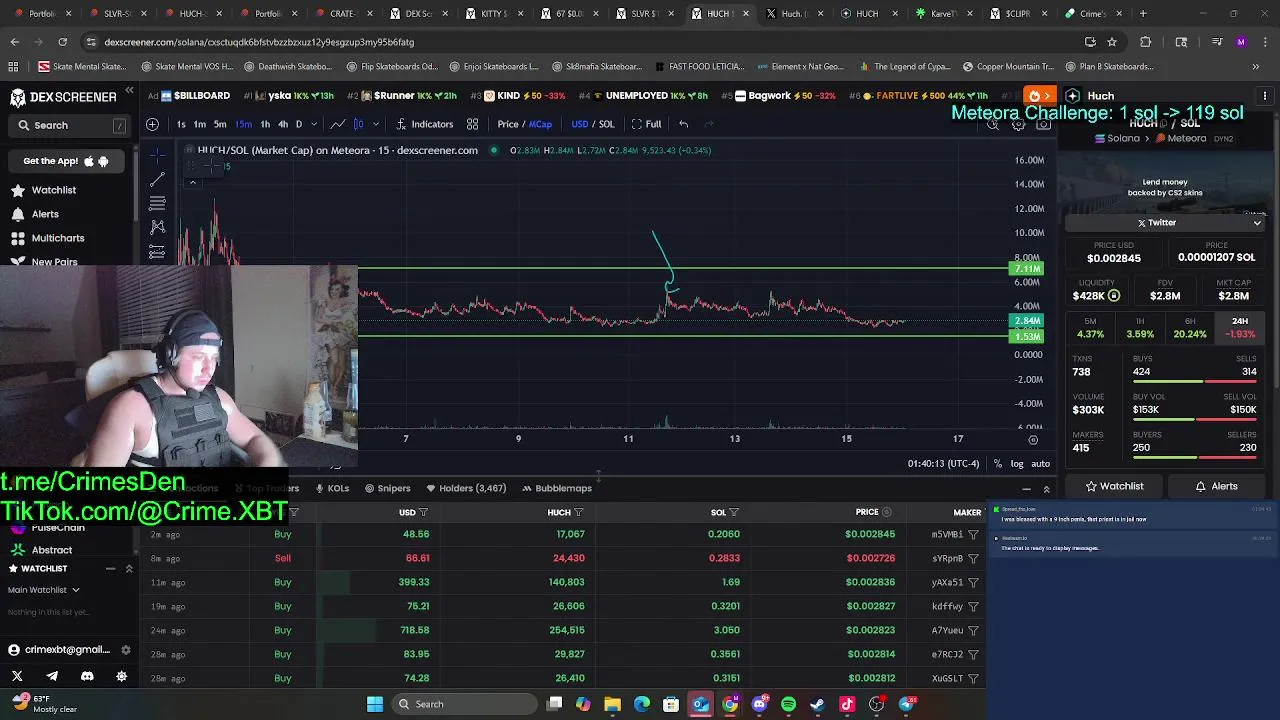Open the Bubblemaps tab
The image size is (1280, 720).
556,488
